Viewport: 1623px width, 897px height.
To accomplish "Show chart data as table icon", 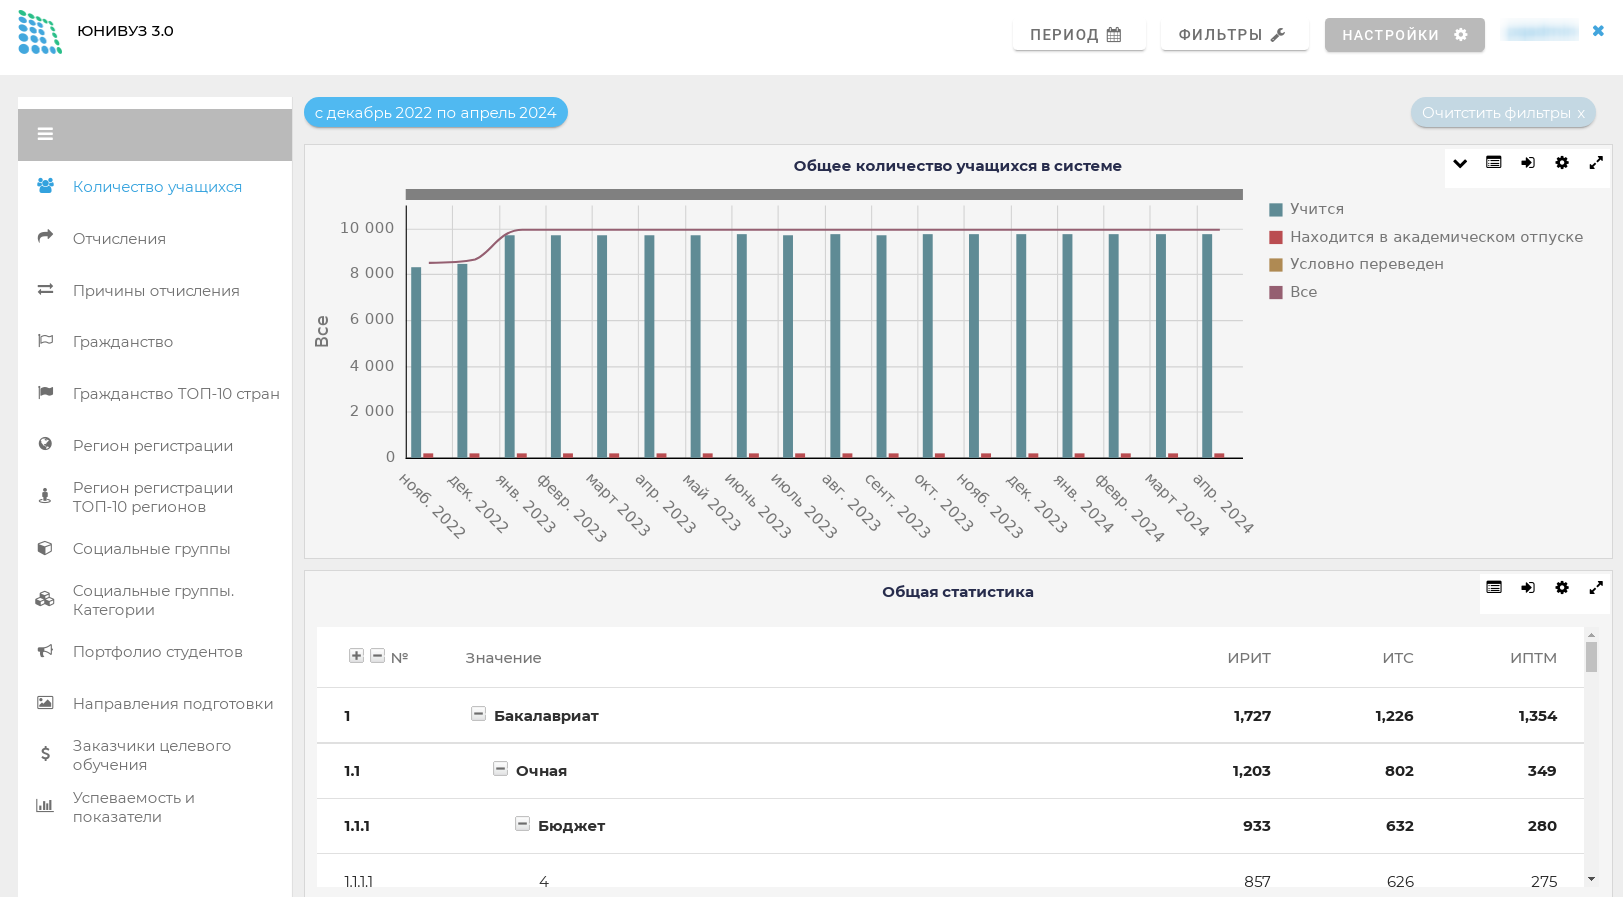I will click(1494, 163).
